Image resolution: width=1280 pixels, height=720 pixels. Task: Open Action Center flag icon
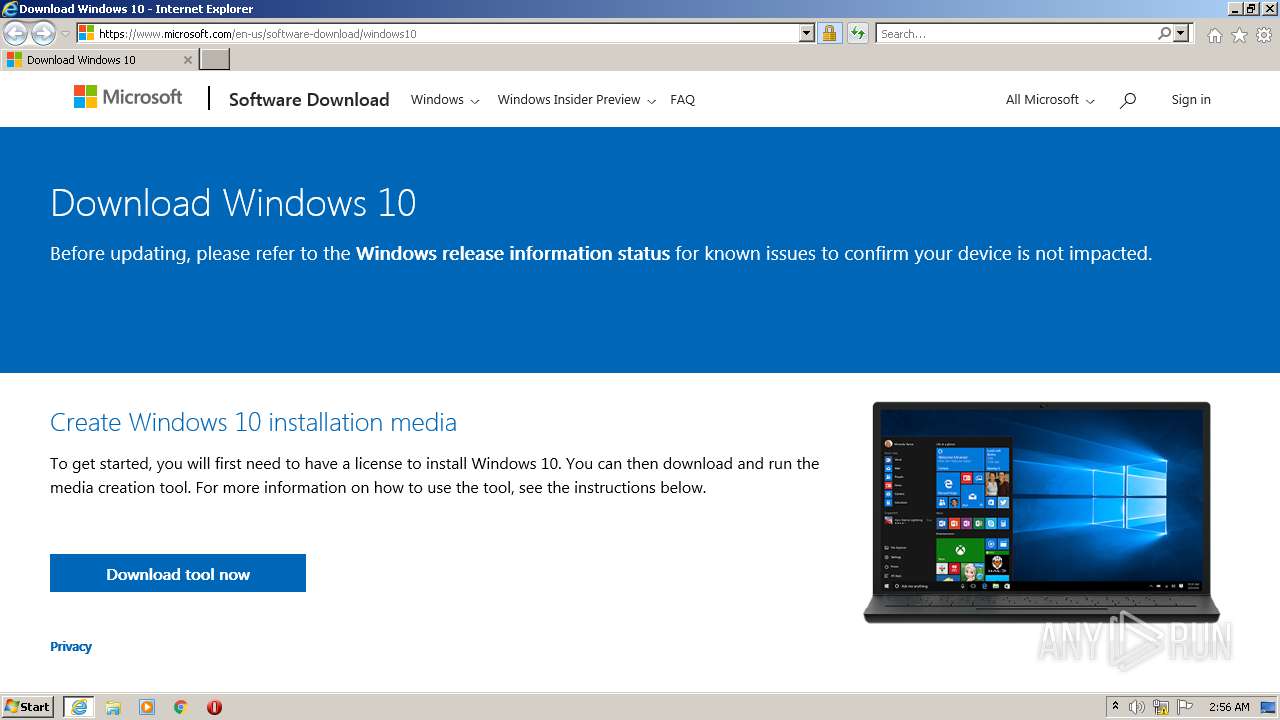(x=1185, y=707)
